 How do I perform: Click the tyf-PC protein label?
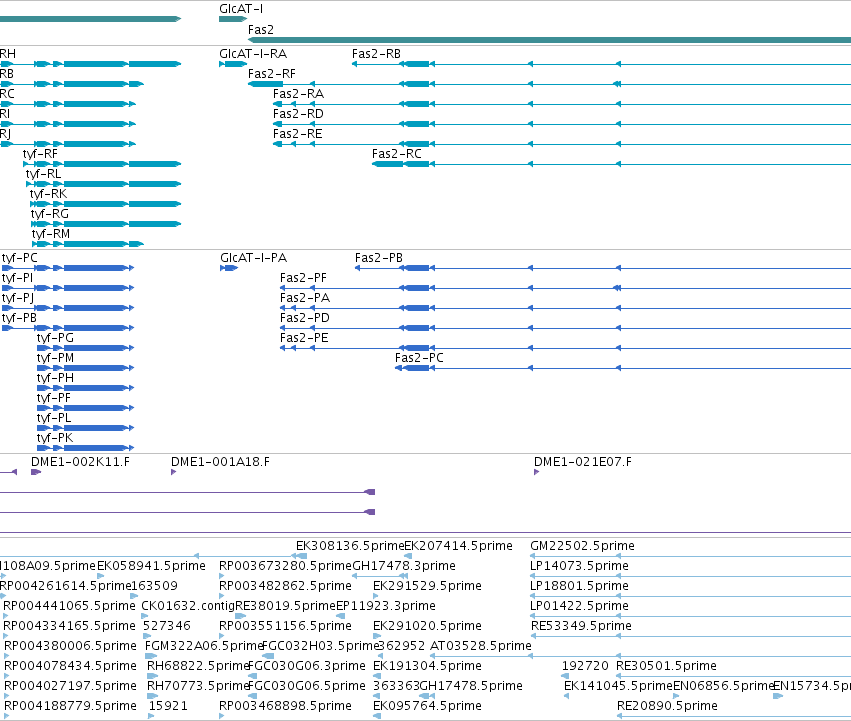(20, 258)
